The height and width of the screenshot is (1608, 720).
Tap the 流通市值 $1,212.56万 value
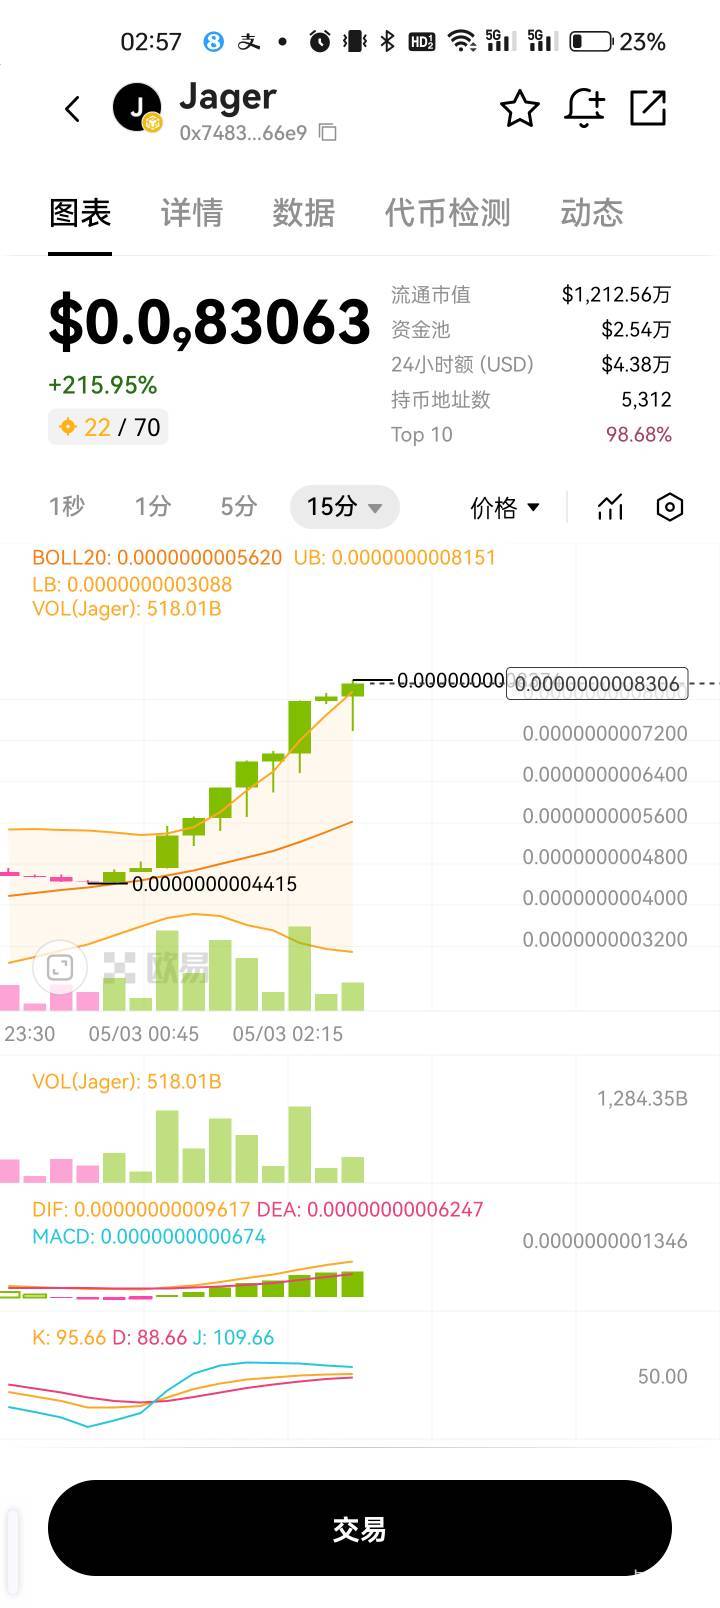[616, 294]
